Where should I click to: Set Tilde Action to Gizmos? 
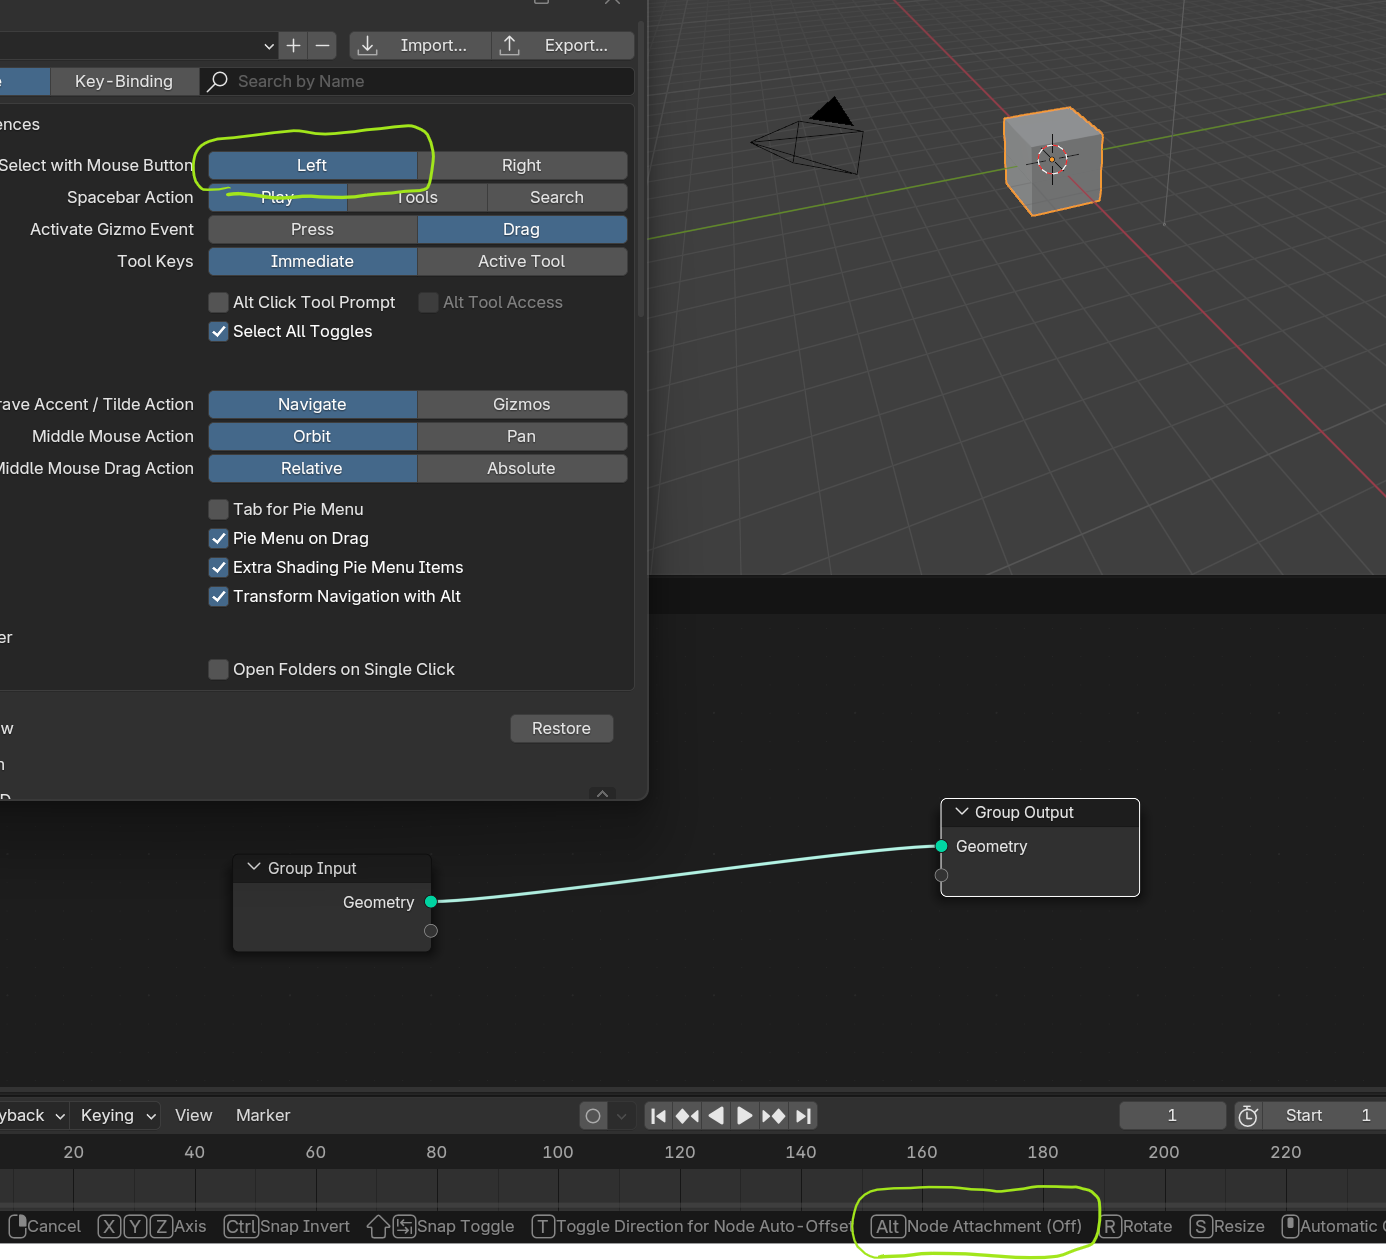click(522, 404)
